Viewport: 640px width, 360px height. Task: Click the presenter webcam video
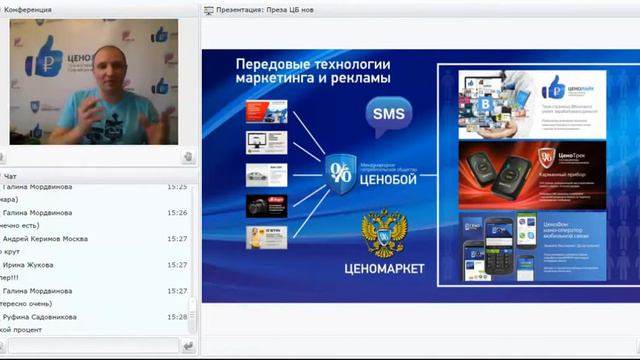coord(94,82)
